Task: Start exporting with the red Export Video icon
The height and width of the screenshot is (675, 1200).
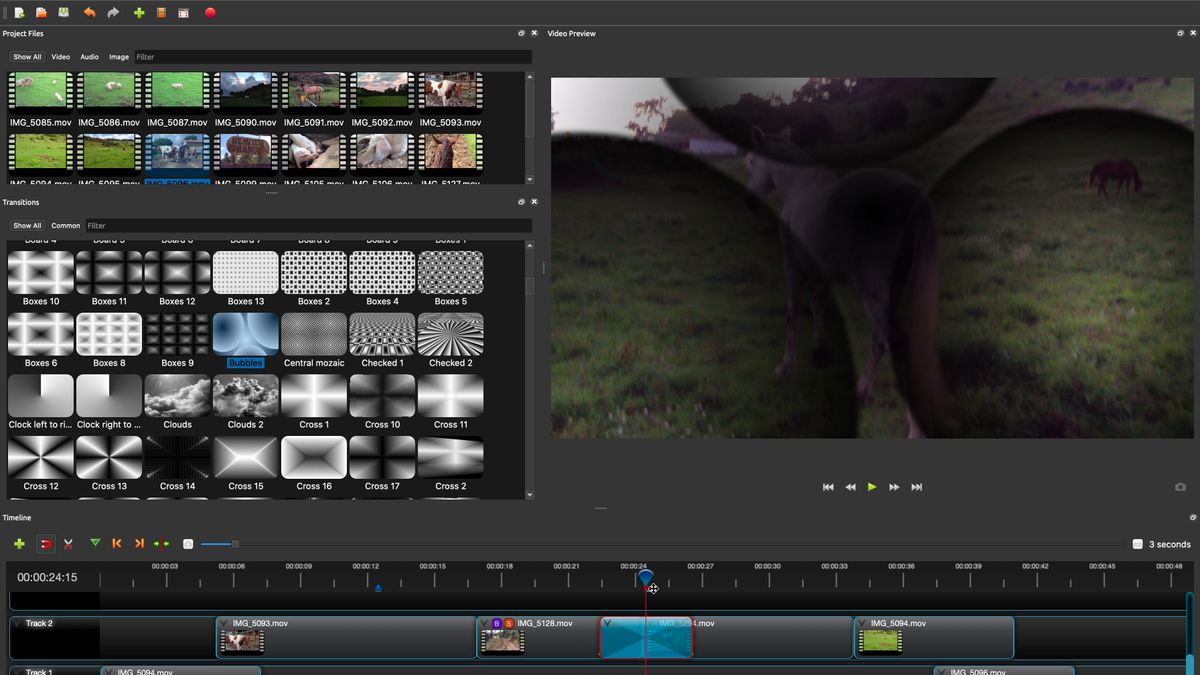Action: (208, 13)
